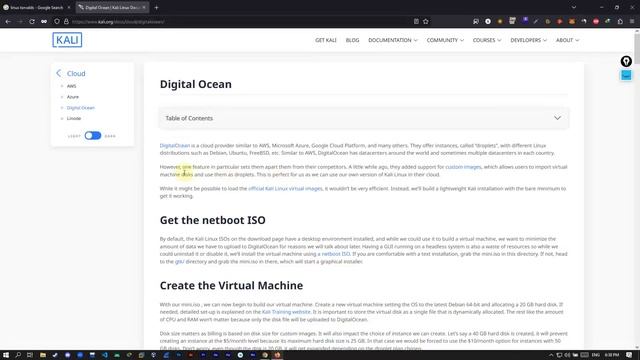Image resolution: width=640 pixels, height=360 pixels.
Task: Open the Kali Training website link
Action: click(x=286, y=312)
